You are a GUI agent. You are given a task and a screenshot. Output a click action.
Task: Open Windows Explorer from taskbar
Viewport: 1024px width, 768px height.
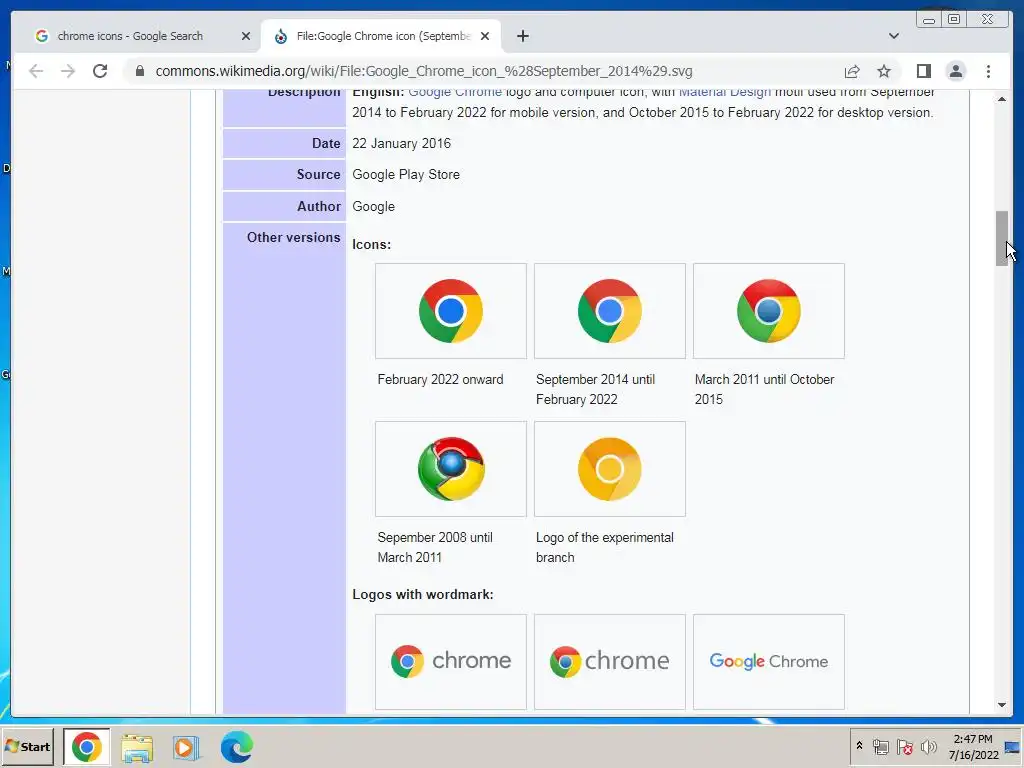click(136, 747)
